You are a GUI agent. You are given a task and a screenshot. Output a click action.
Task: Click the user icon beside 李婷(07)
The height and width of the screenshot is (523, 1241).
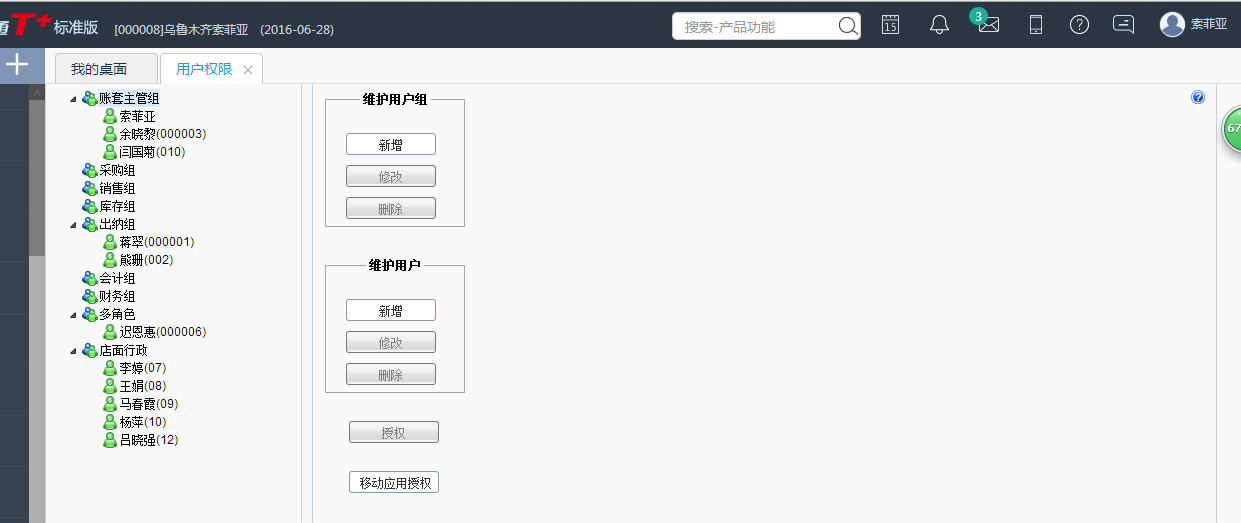[110, 368]
